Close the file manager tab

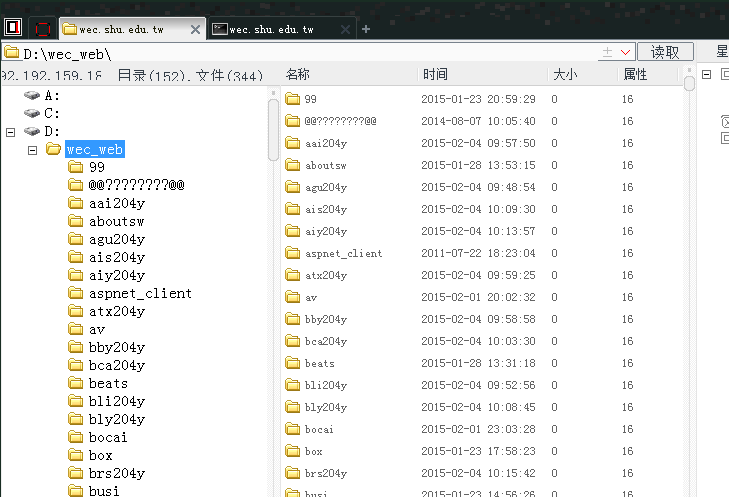(196, 30)
